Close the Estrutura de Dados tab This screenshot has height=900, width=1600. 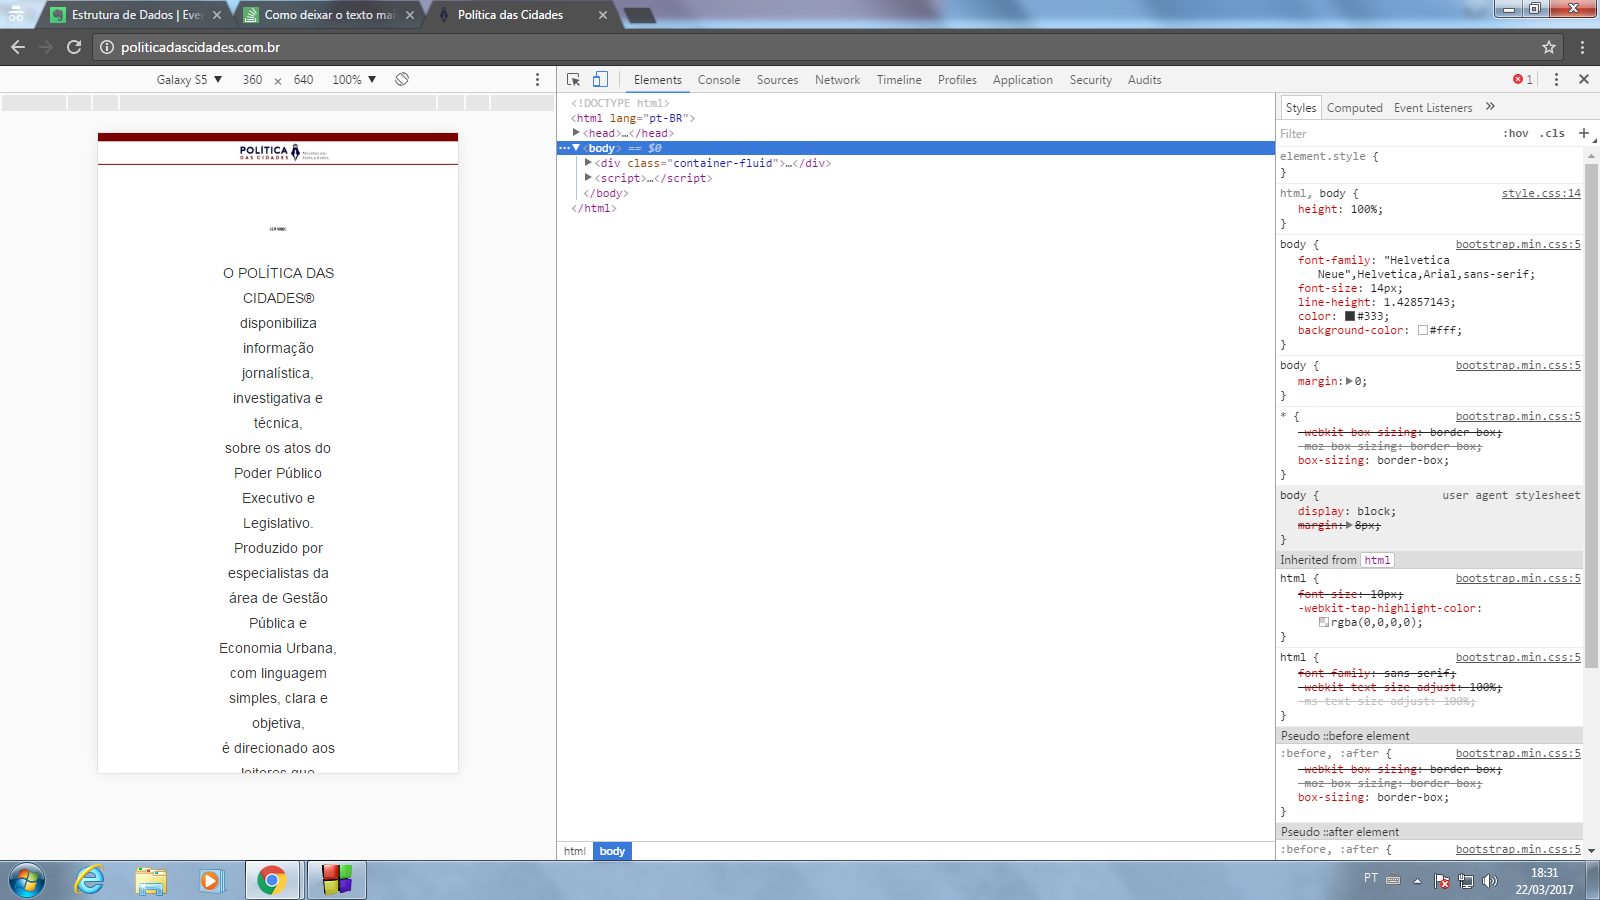217,15
